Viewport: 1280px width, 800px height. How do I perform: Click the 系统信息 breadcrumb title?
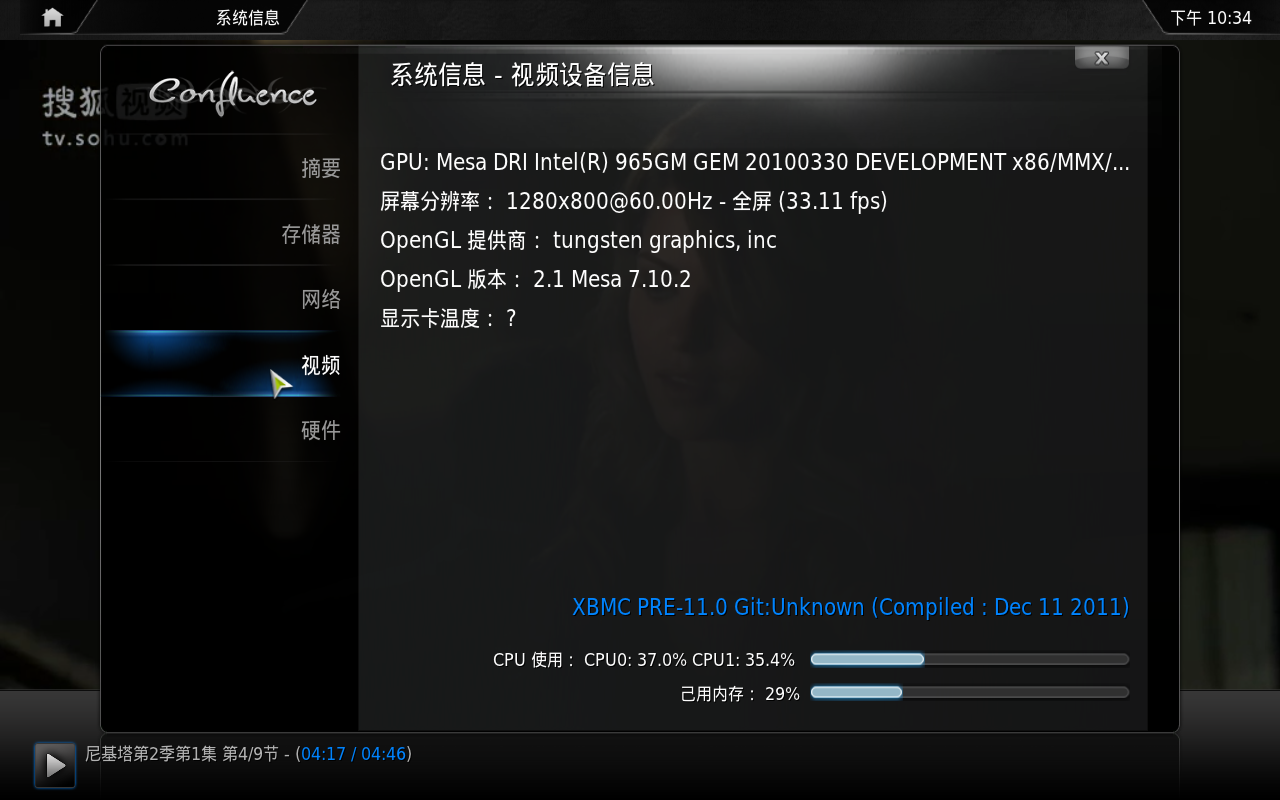pyautogui.click(x=248, y=18)
